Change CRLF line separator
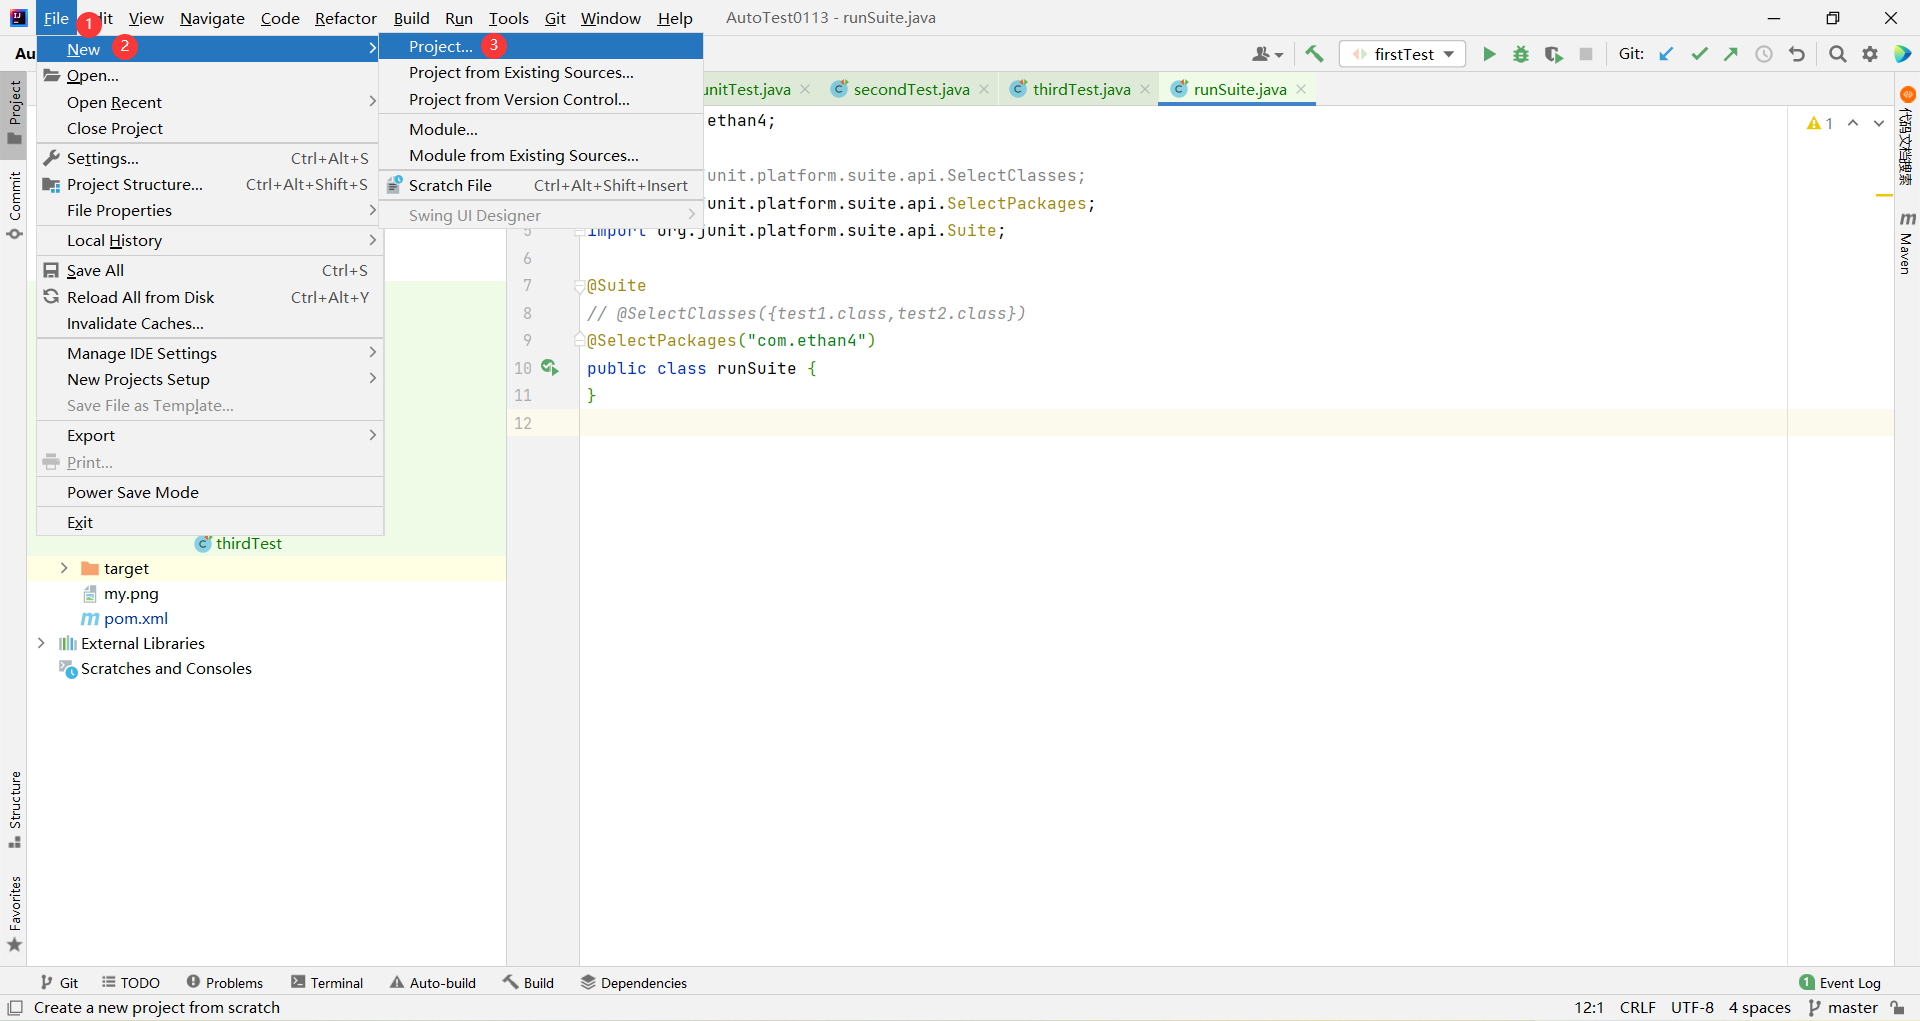The image size is (1920, 1021). pos(1638,1008)
